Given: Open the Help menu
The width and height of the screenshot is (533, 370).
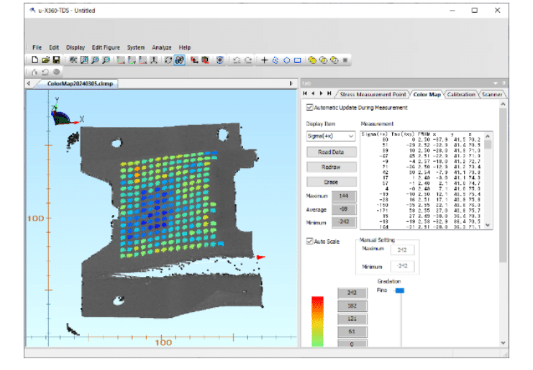Looking at the screenshot, I should coord(185,47).
